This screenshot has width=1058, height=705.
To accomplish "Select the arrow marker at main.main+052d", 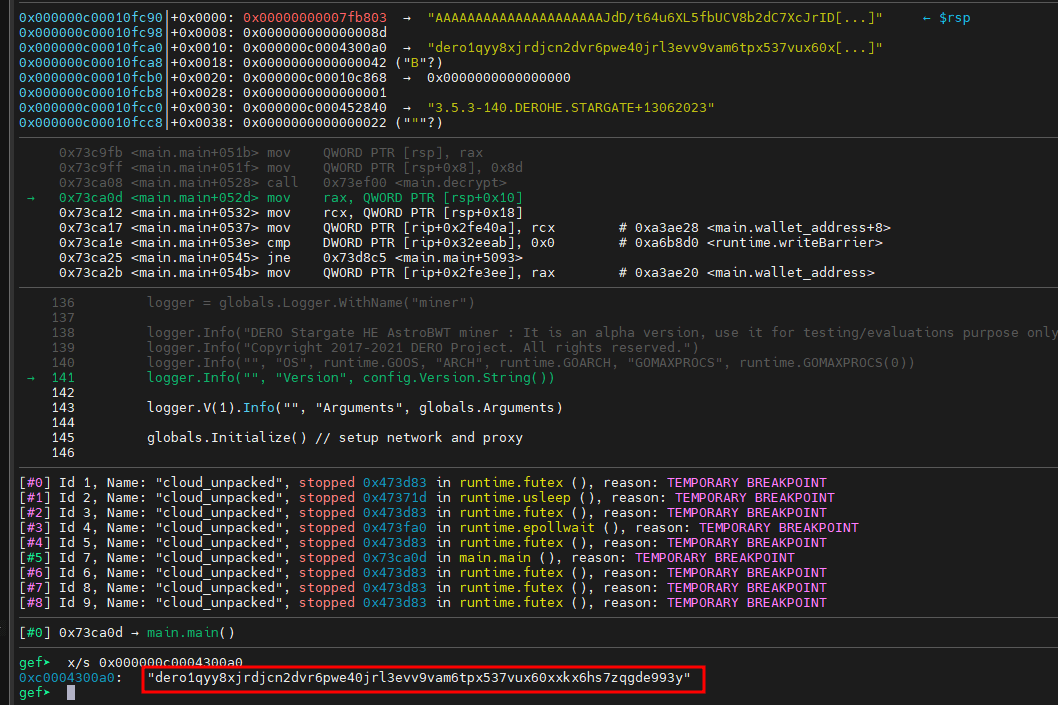I will click(x=31, y=198).
